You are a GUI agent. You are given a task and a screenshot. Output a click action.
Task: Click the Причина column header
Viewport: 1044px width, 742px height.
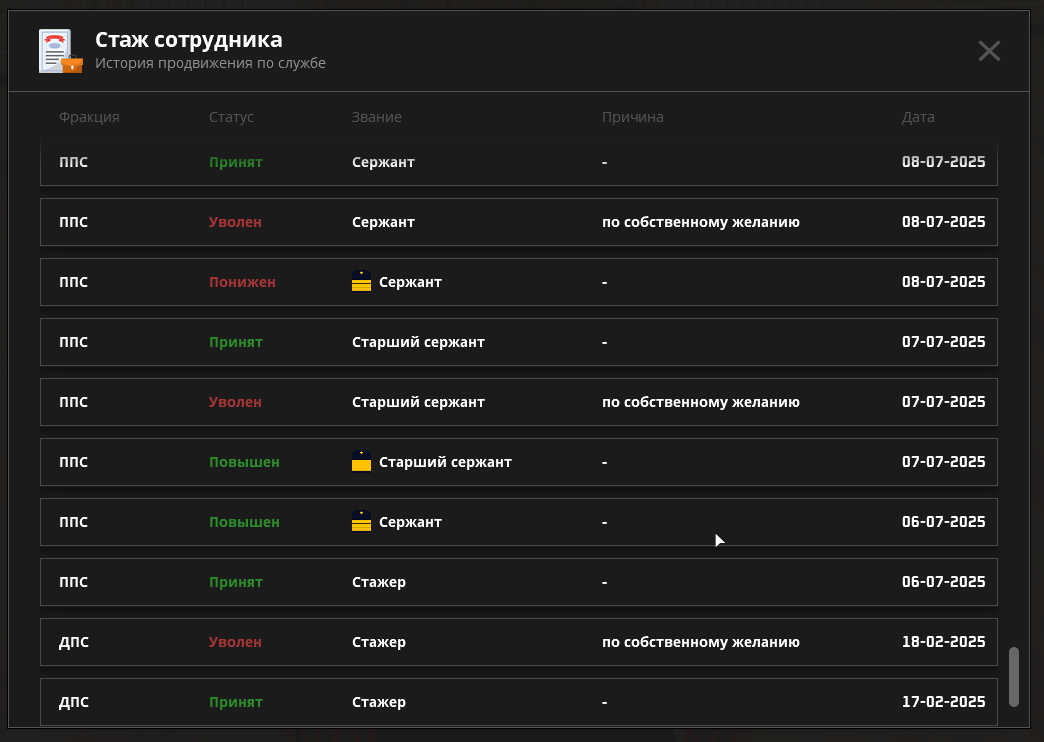click(x=632, y=117)
